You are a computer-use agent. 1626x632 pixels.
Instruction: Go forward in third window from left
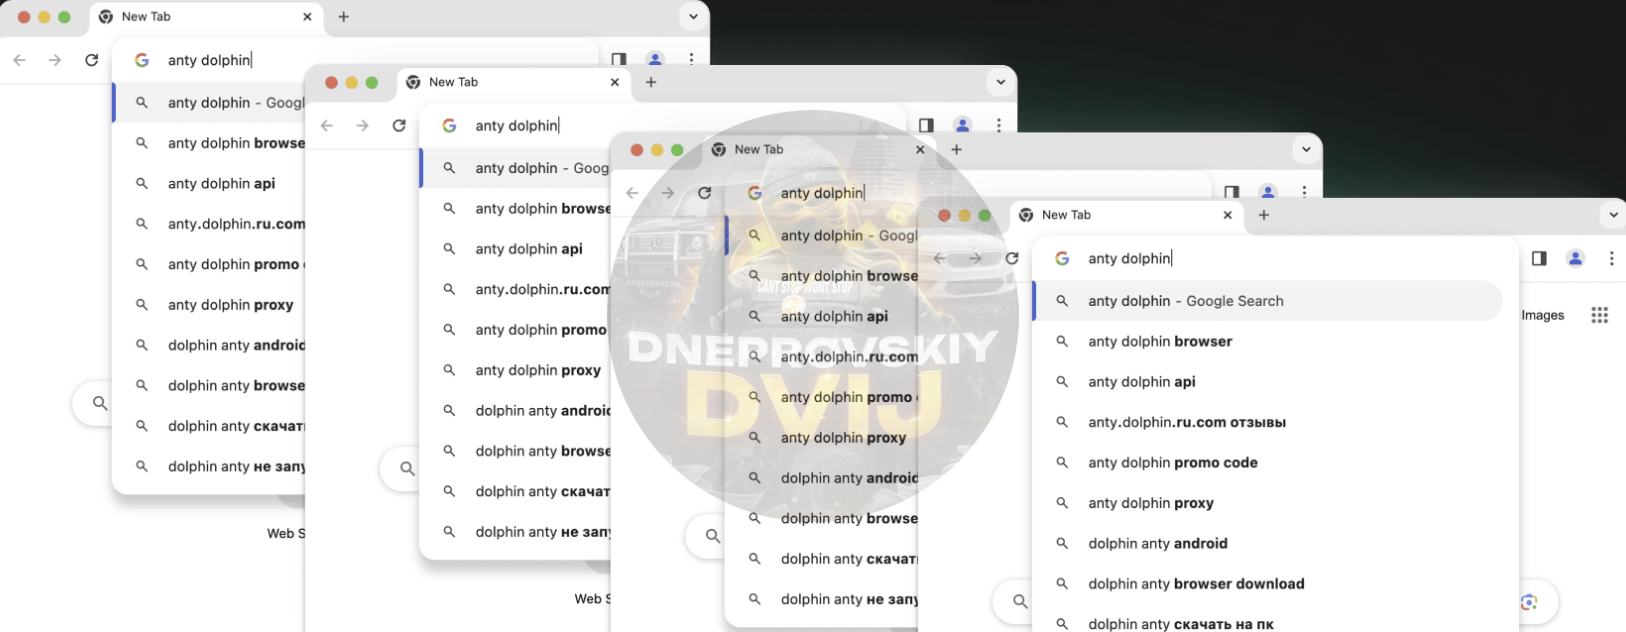point(668,193)
